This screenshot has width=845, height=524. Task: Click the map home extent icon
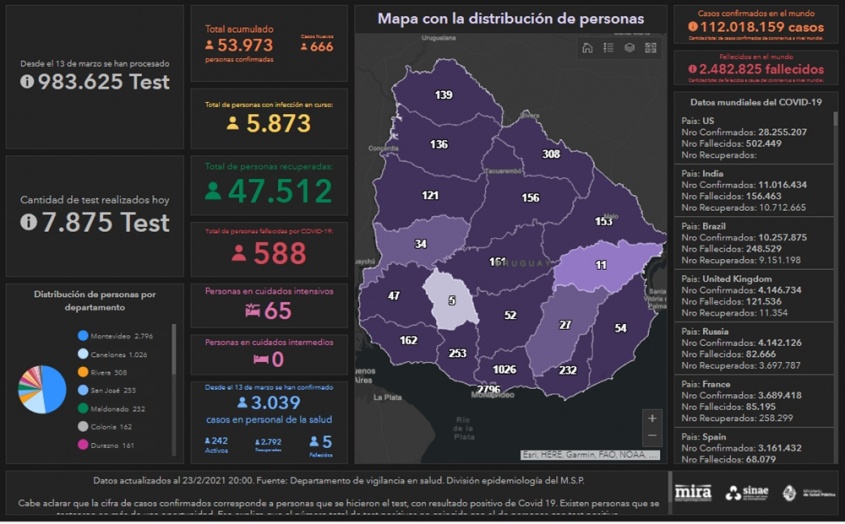587,48
